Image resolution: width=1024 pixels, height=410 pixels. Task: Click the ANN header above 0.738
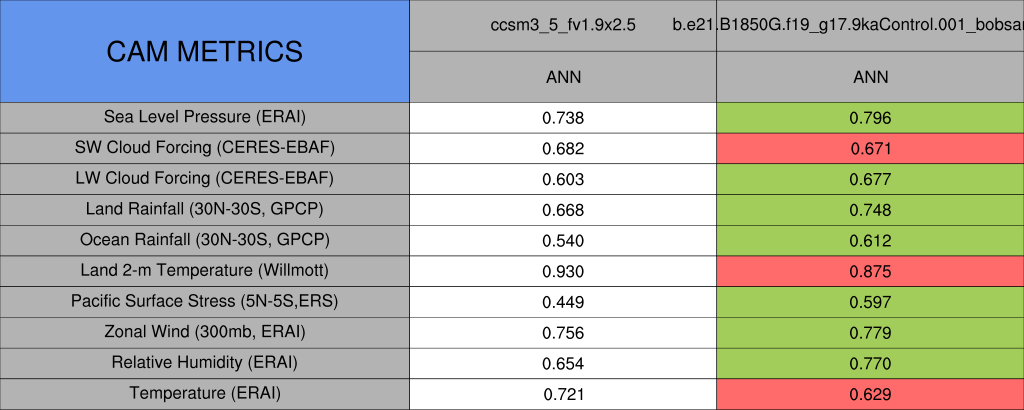[x=562, y=77]
